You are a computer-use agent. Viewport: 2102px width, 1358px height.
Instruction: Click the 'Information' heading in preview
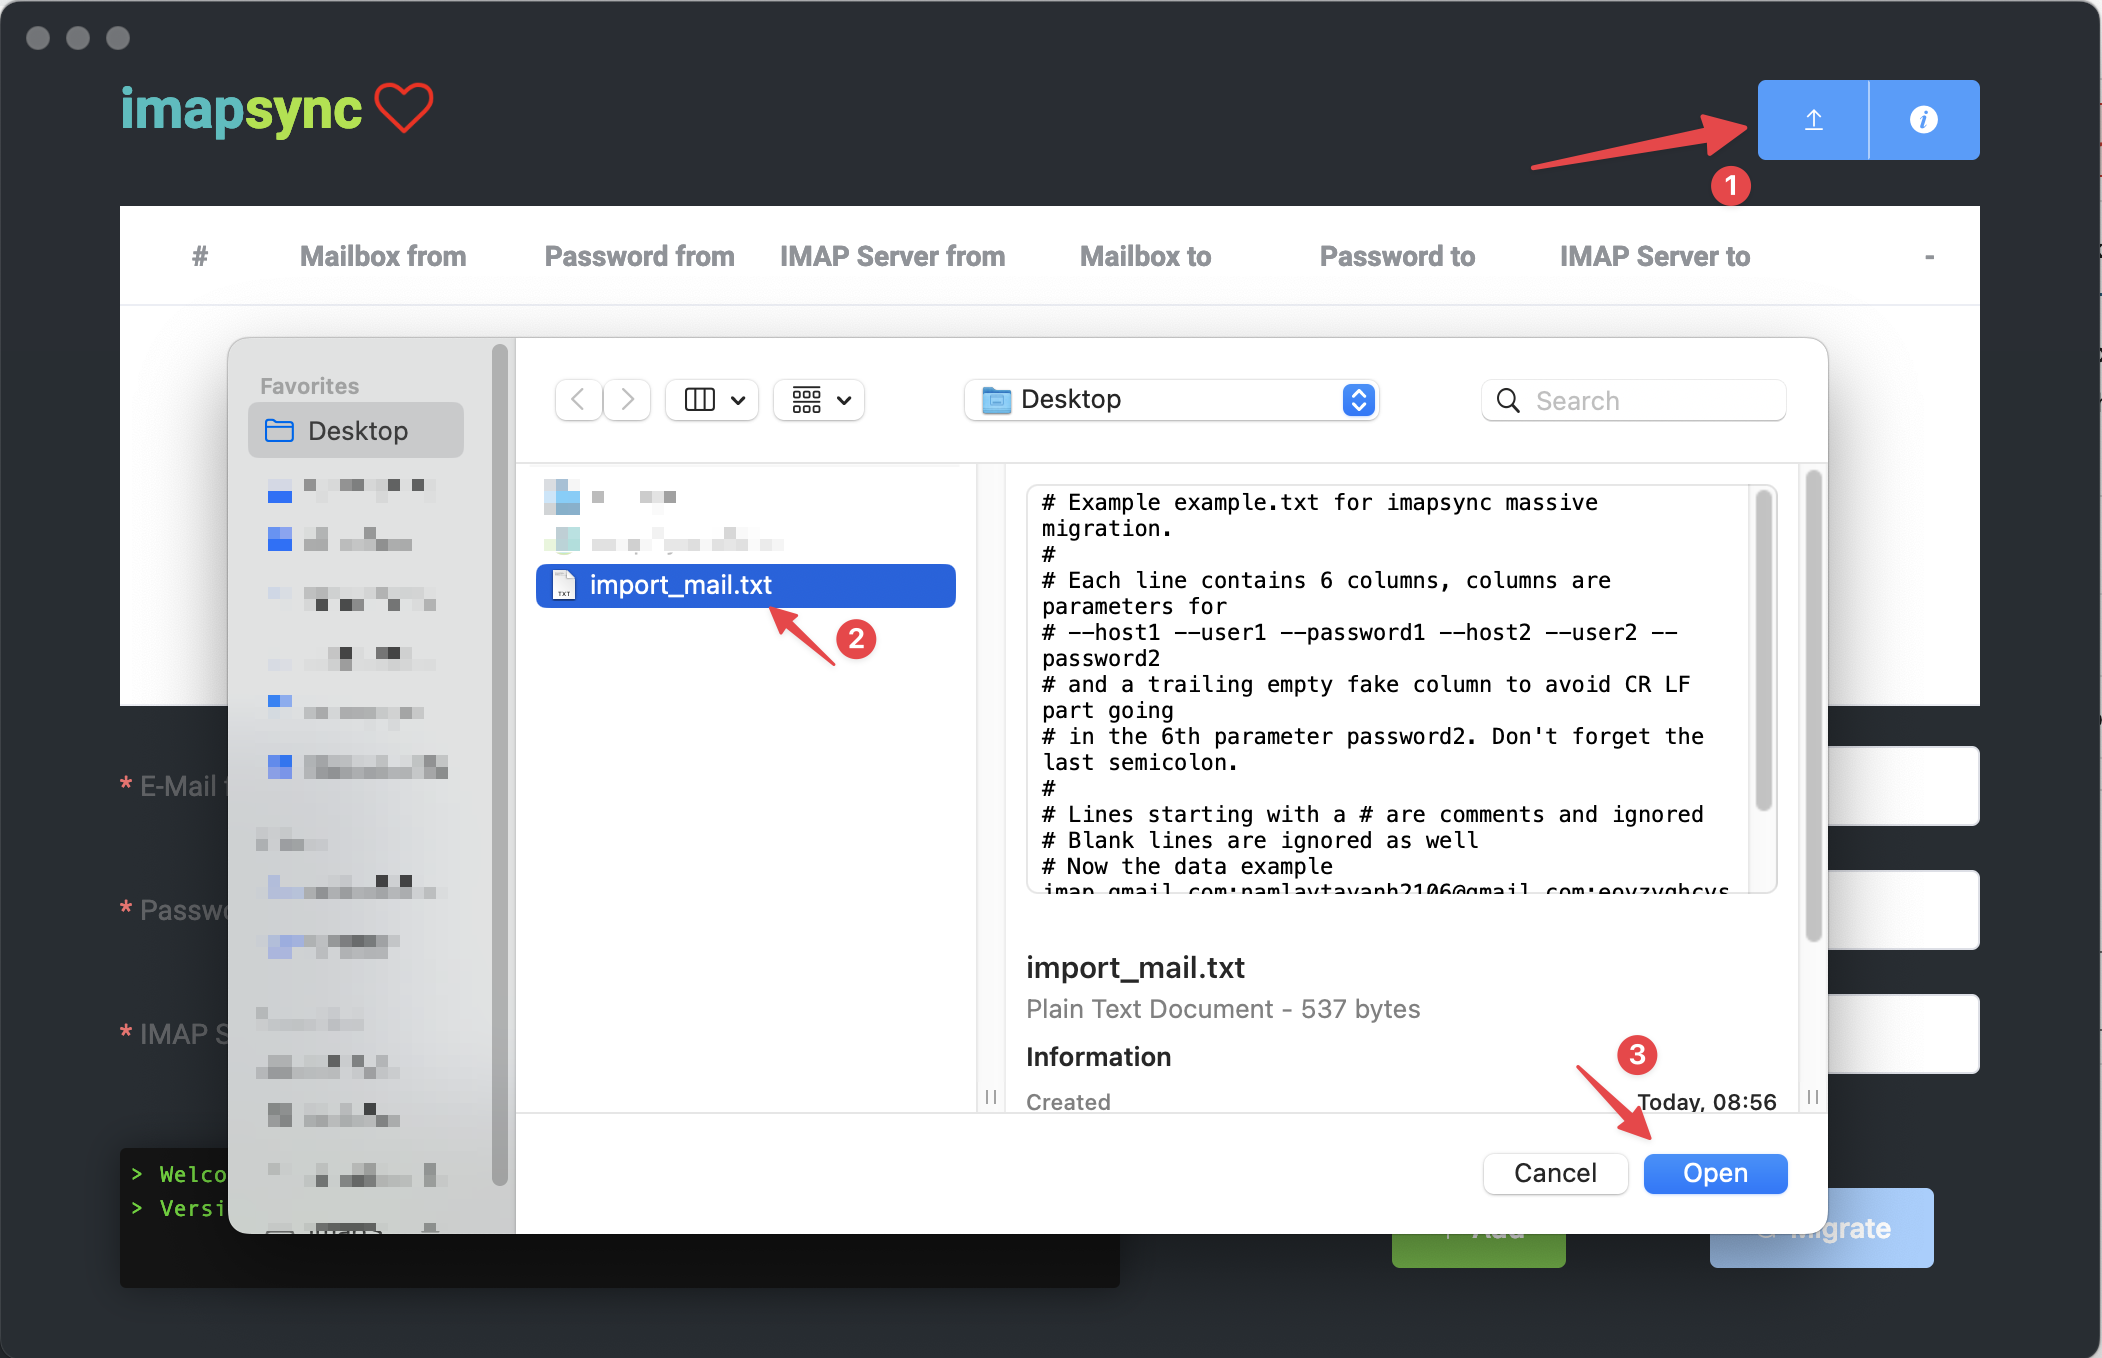(x=1099, y=1057)
